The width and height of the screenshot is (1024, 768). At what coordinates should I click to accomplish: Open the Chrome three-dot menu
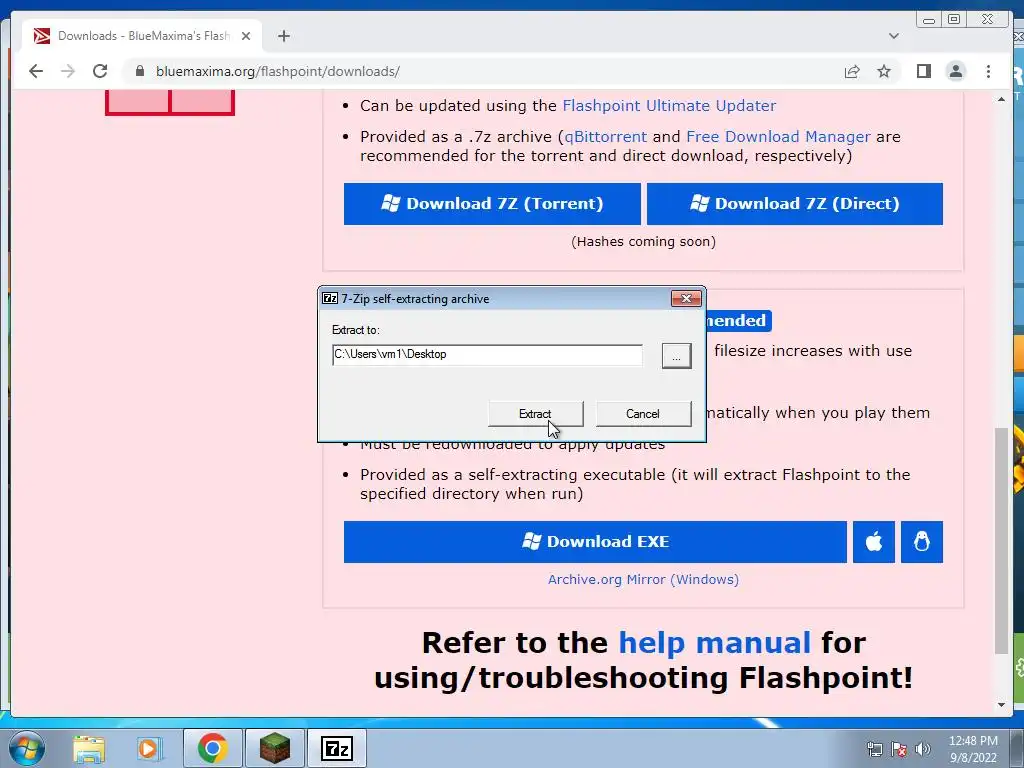(988, 71)
